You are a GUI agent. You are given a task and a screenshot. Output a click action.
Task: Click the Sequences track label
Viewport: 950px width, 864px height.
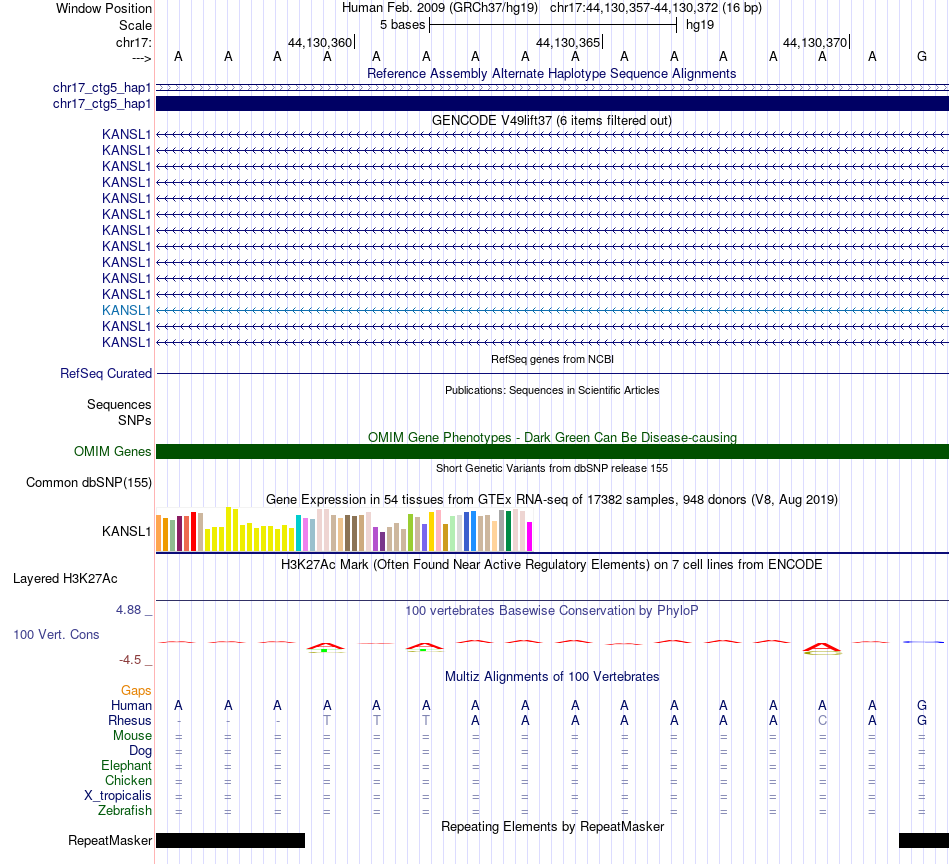(119, 404)
